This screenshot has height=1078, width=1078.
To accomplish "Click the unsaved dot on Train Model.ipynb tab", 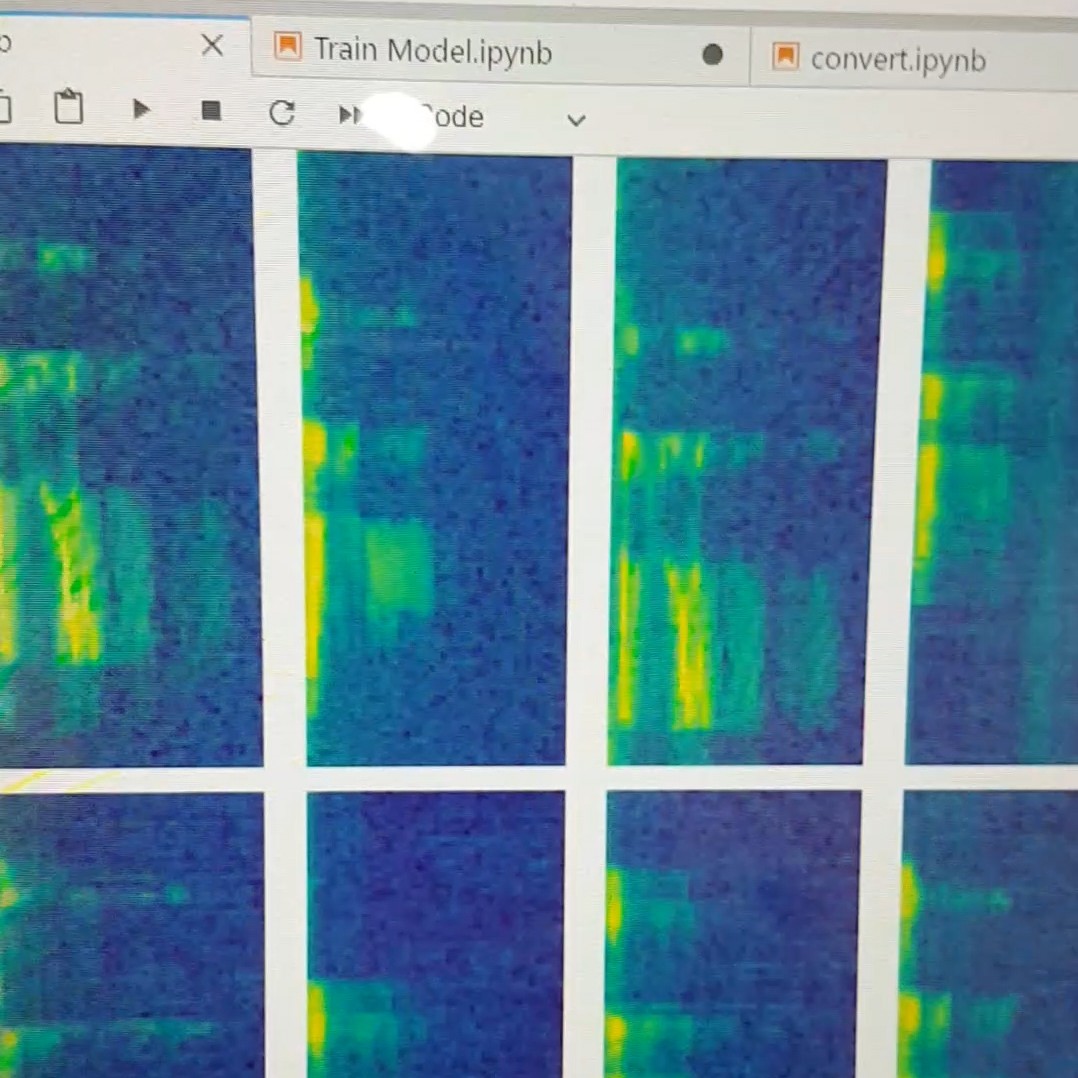I will (x=712, y=54).
